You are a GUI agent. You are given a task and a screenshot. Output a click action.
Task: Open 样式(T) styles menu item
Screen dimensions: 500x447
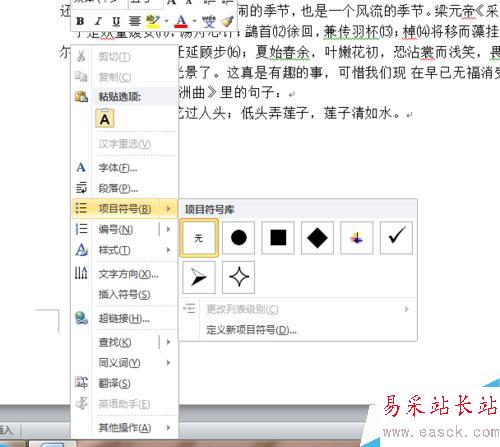pyautogui.click(x=114, y=250)
